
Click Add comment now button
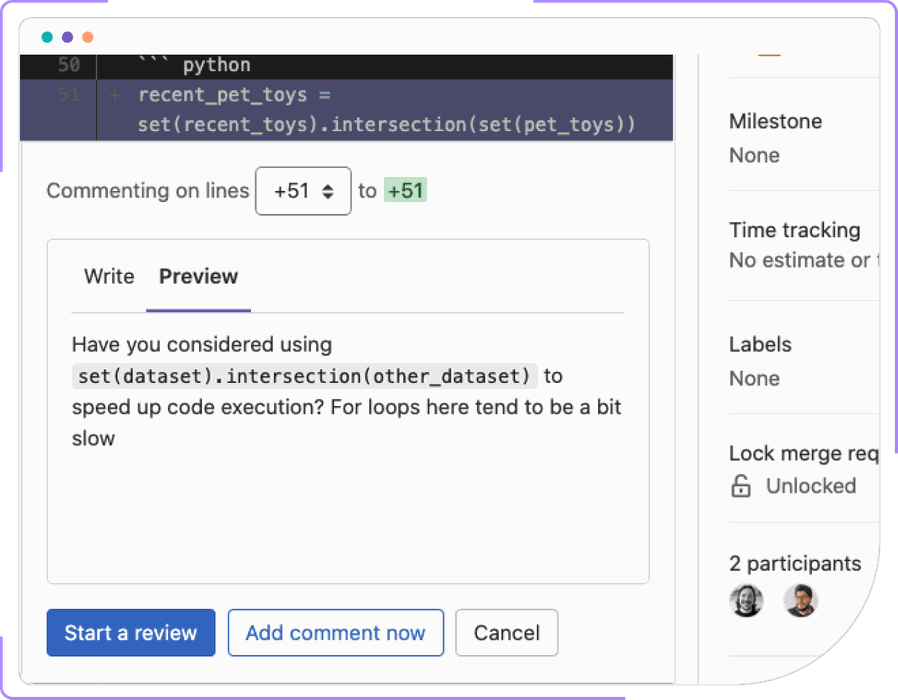pyautogui.click(x=336, y=632)
